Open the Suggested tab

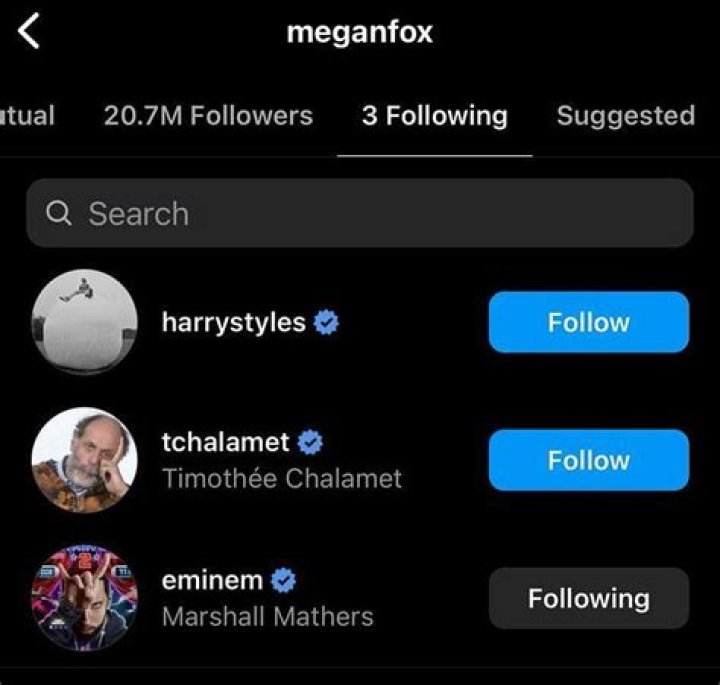tap(625, 116)
